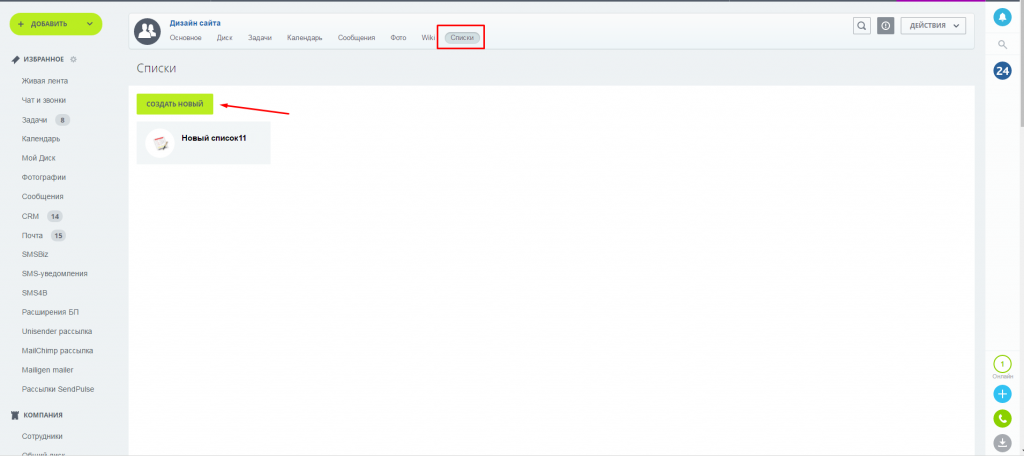Switch to the Сообщения tab in group header
The width and height of the screenshot is (1024, 456).
point(357,38)
